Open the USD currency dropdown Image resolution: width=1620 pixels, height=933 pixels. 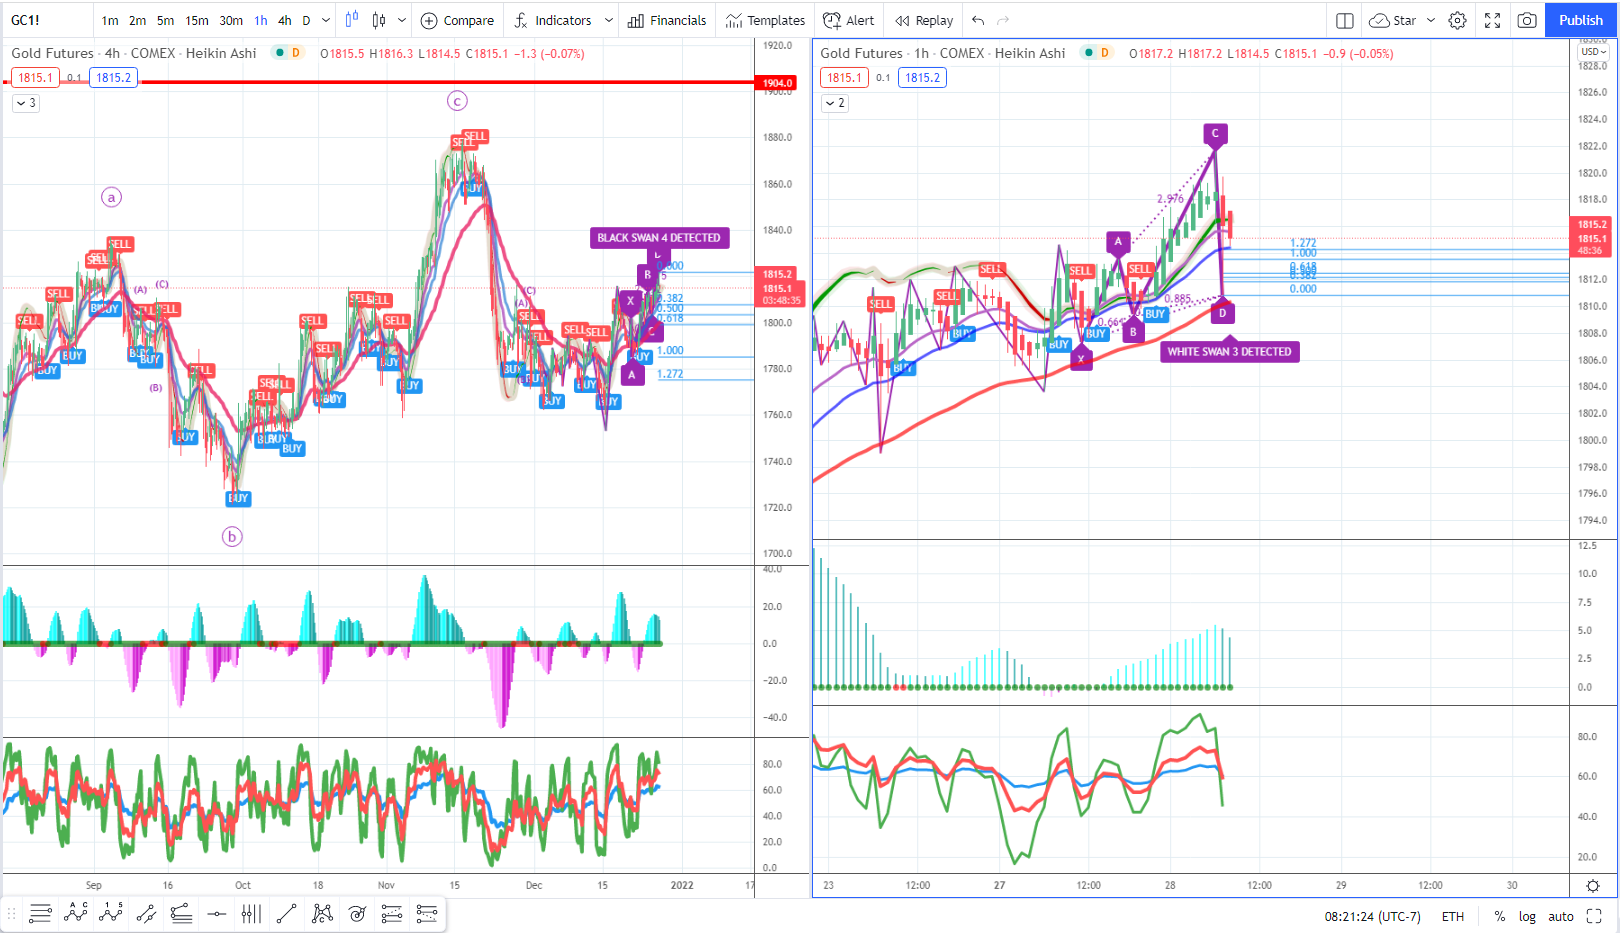click(1594, 52)
